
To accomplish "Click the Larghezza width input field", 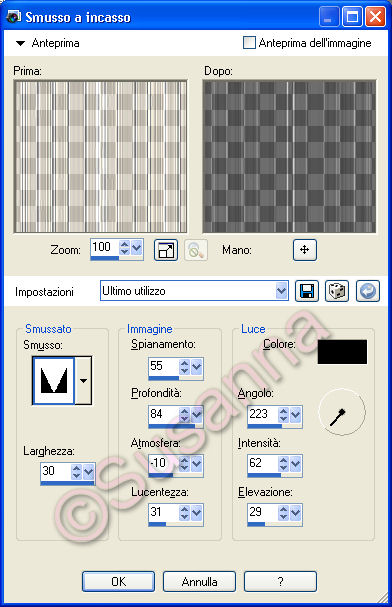I will coord(56,471).
